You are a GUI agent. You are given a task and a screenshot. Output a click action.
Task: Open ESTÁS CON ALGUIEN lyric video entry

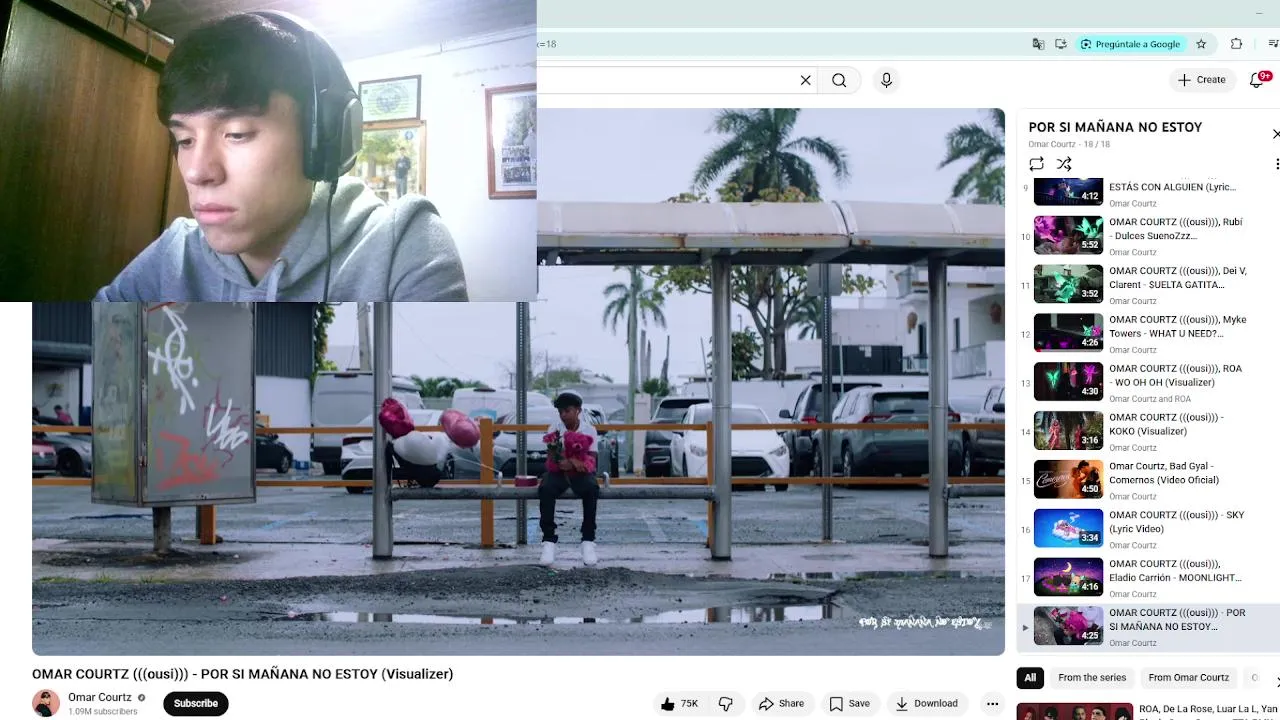tap(1147, 192)
